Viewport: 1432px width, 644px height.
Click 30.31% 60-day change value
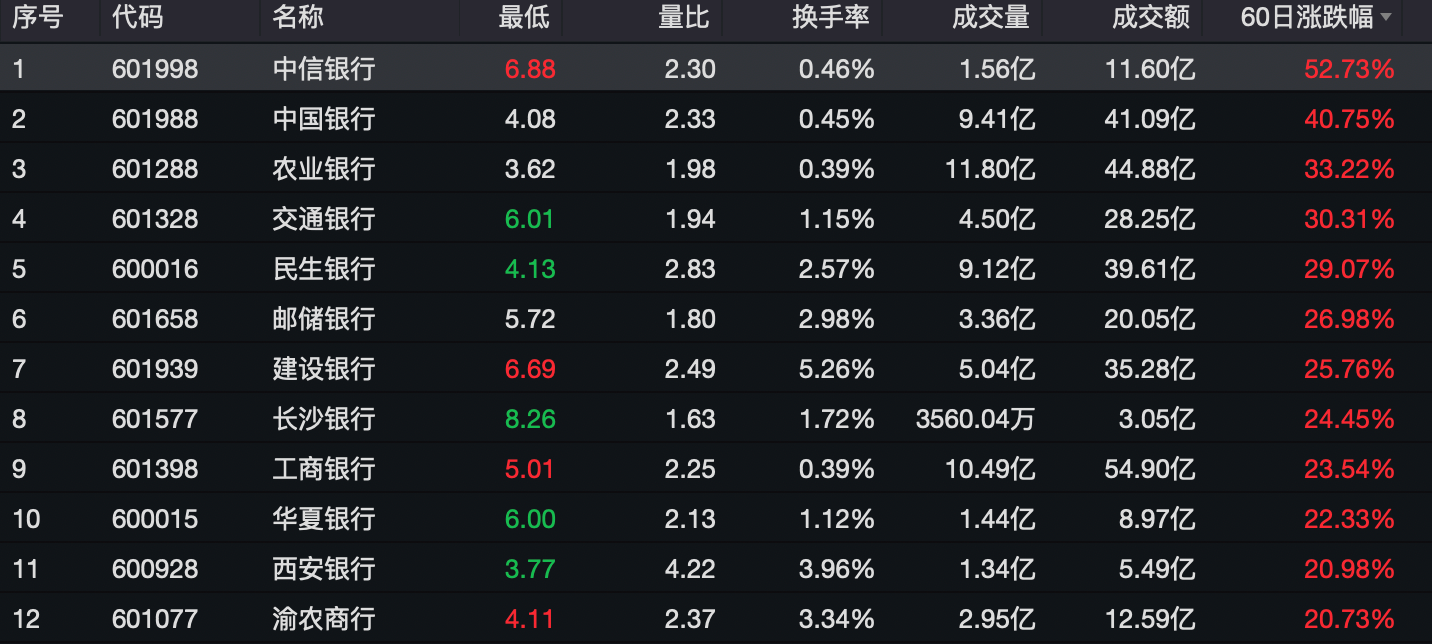(1349, 219)
